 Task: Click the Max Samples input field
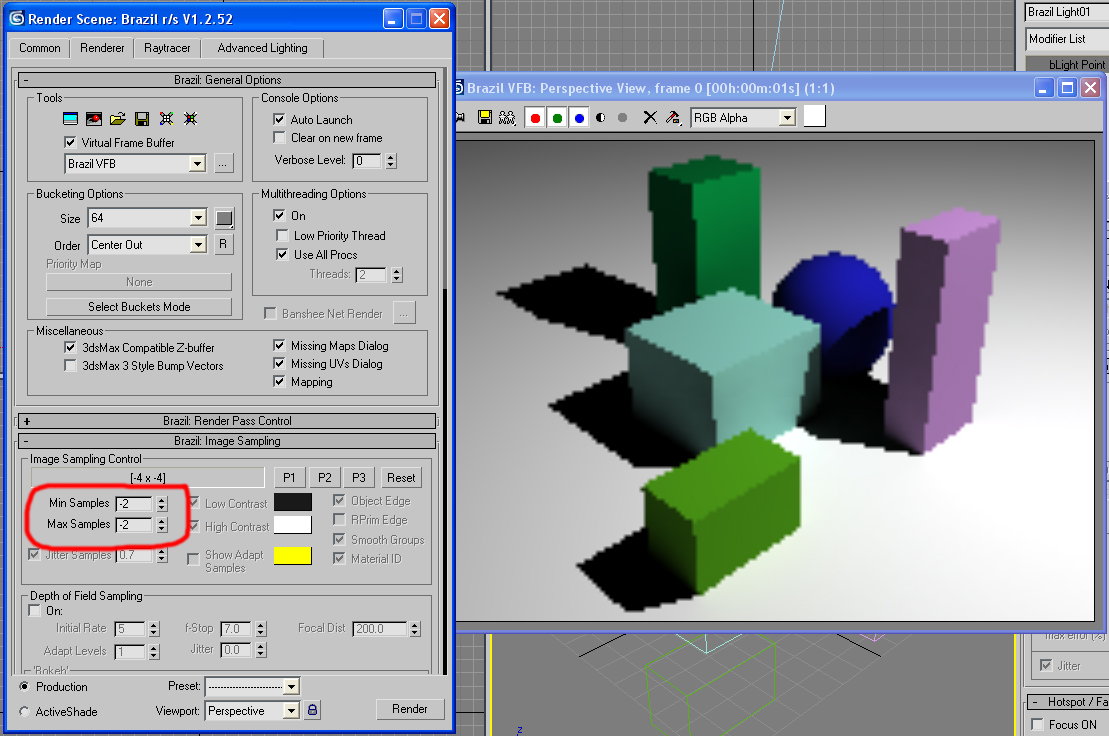[134, 525]
